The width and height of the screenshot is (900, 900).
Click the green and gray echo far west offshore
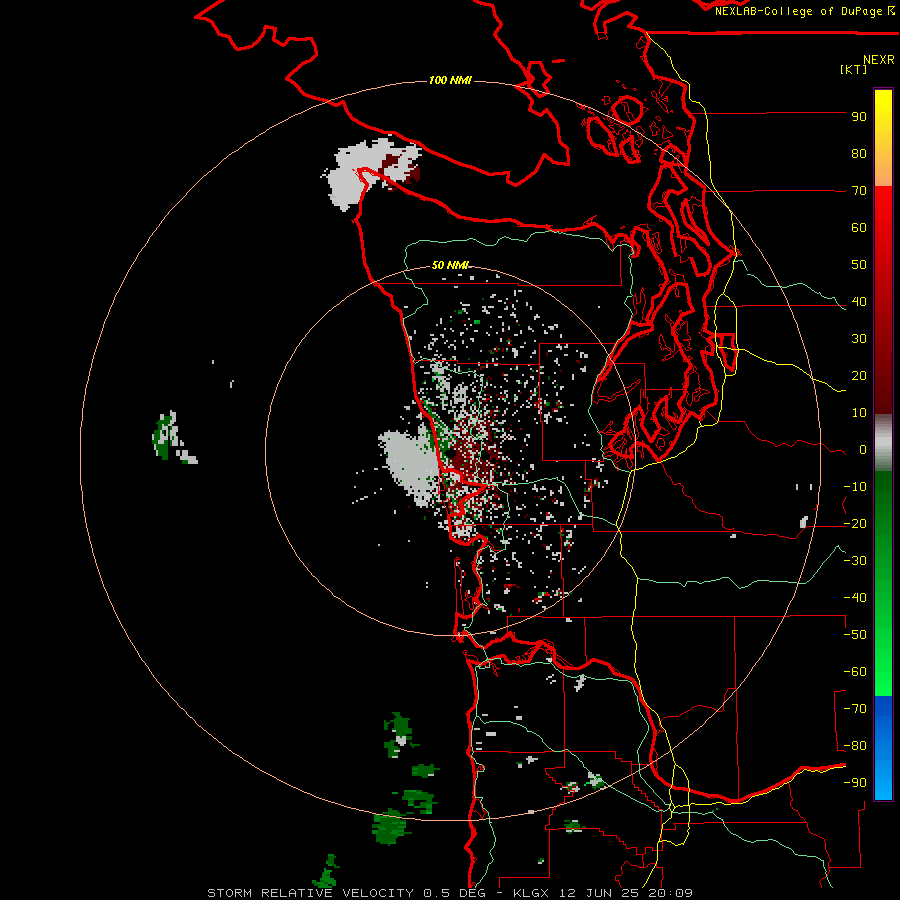172,437
